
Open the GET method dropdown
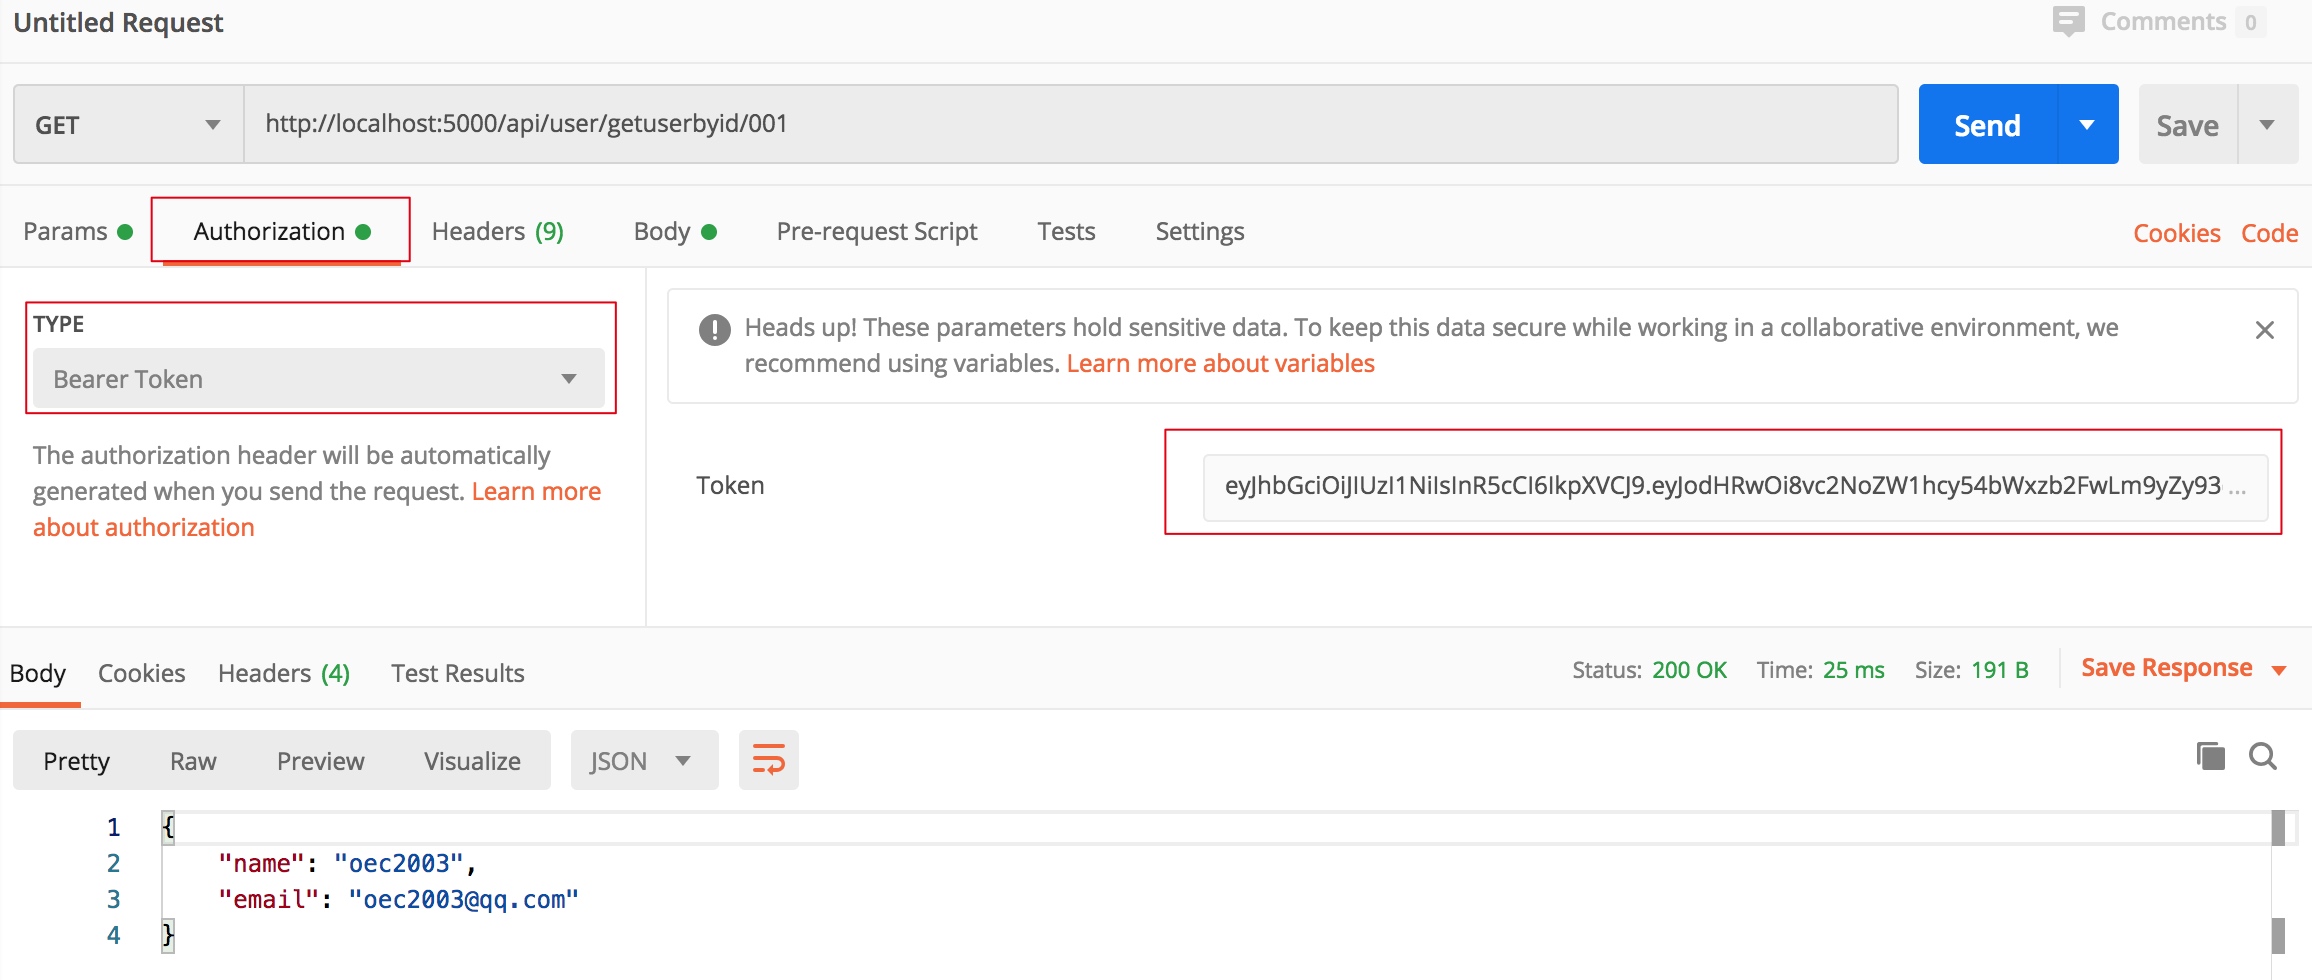(x=128, y=125)
